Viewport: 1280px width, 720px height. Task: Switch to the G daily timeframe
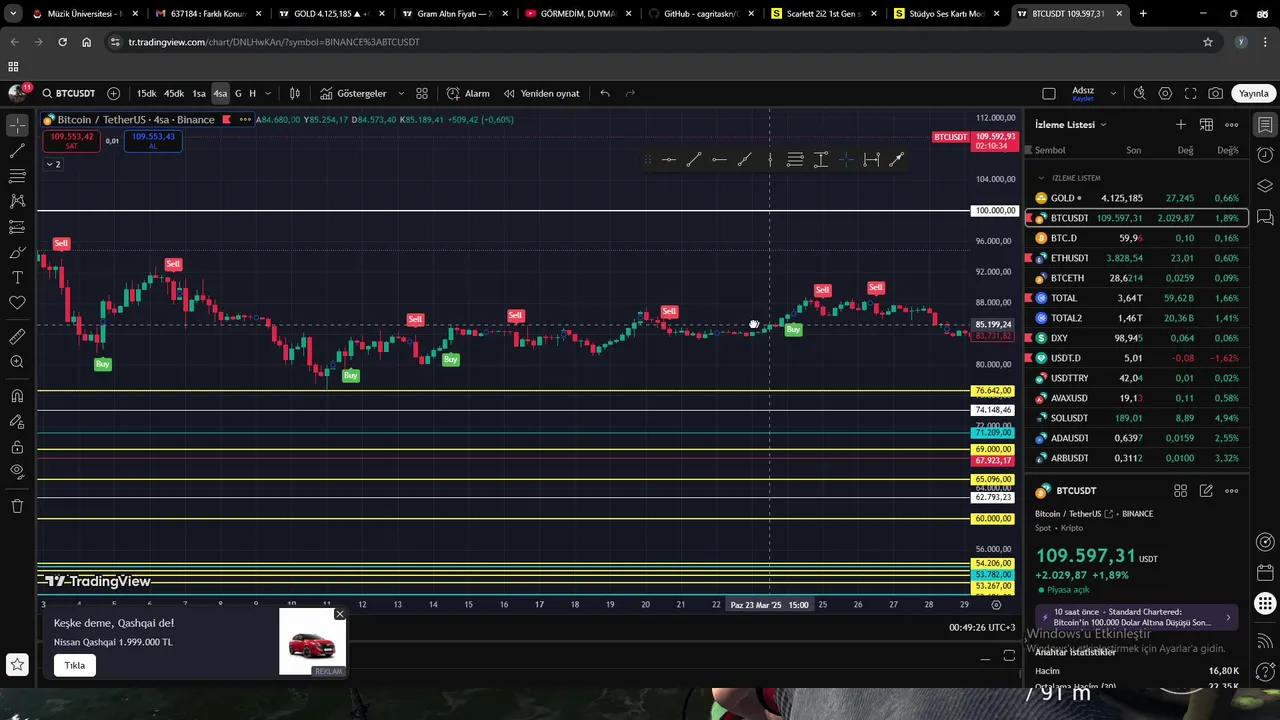238,93
